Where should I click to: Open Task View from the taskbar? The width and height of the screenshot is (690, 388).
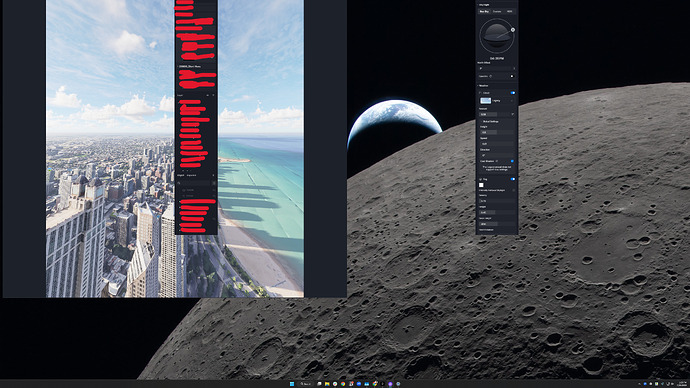319,384
